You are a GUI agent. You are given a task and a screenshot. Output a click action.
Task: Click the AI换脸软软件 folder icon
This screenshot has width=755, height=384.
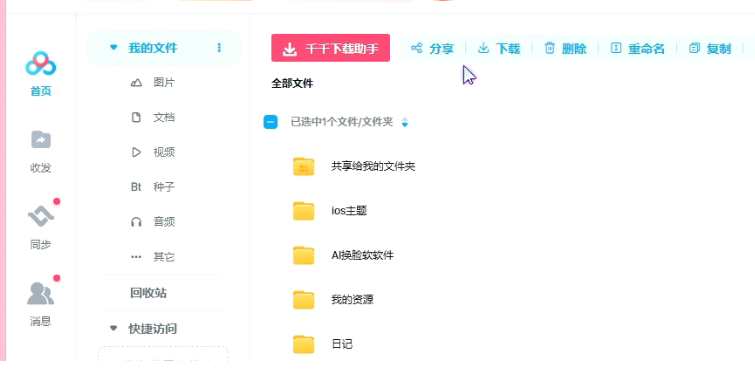[304, 255]
